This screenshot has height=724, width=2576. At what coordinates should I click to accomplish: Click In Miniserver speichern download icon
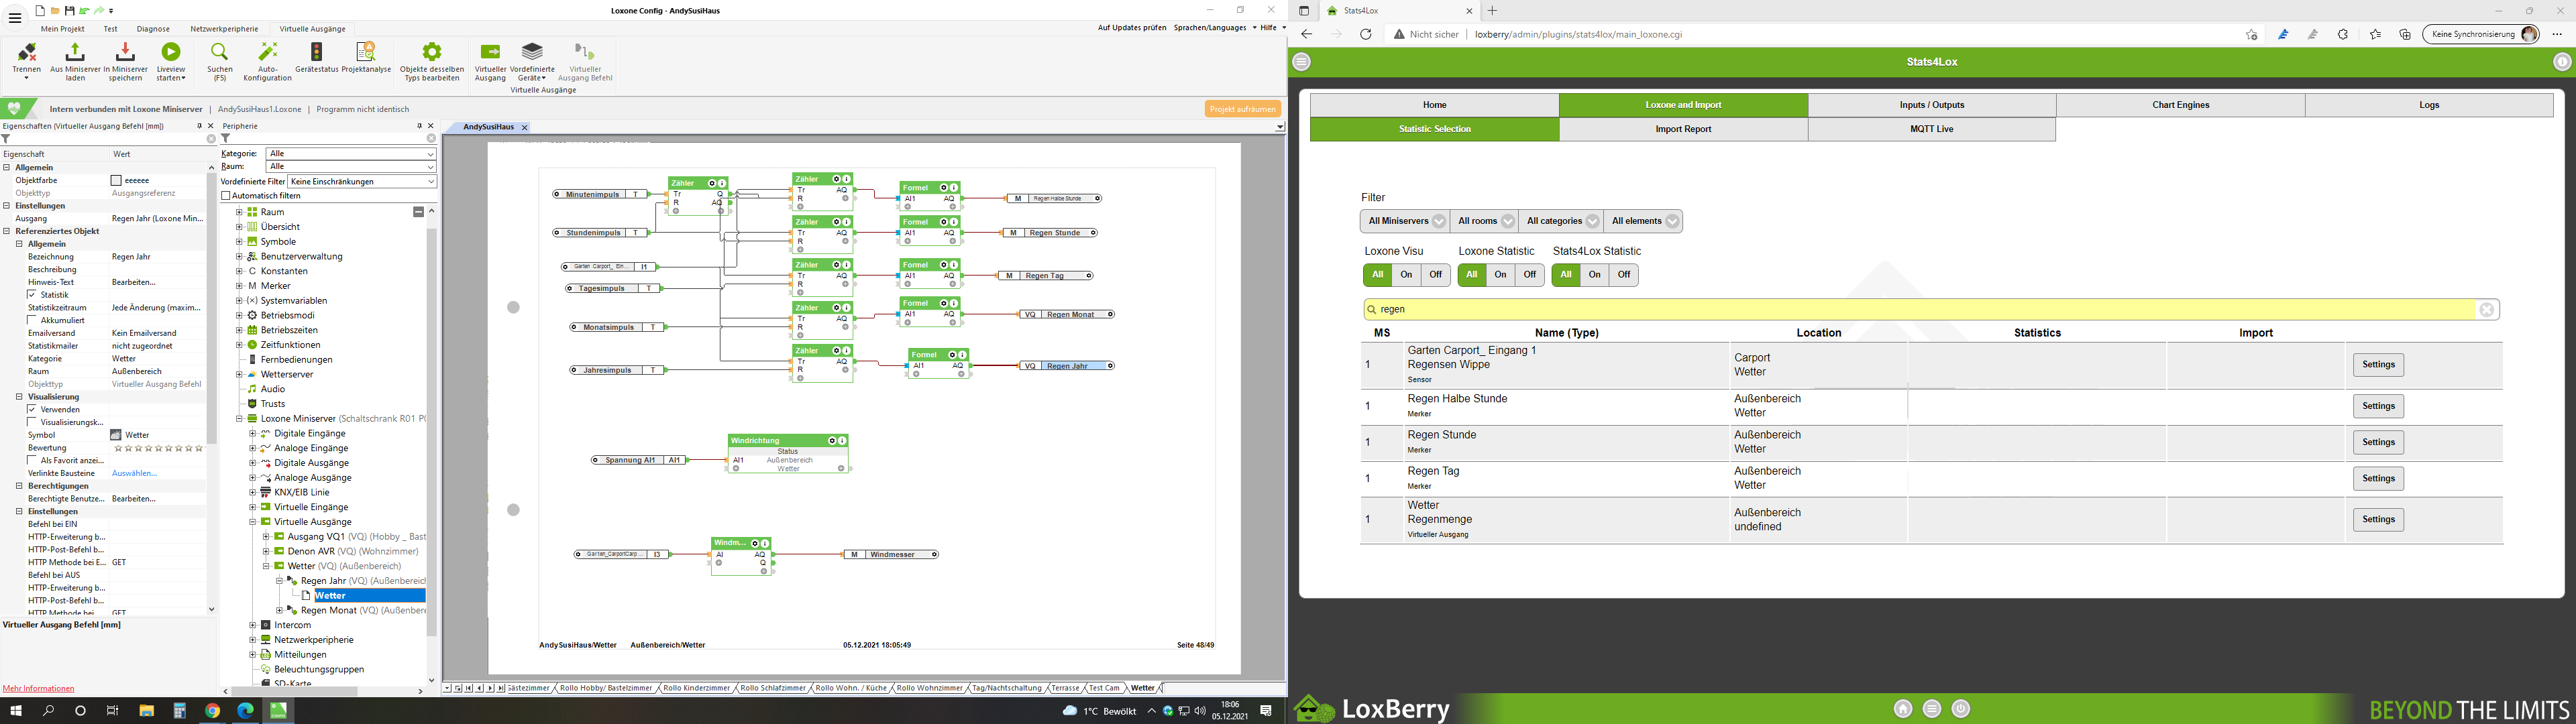coord(125,51)
